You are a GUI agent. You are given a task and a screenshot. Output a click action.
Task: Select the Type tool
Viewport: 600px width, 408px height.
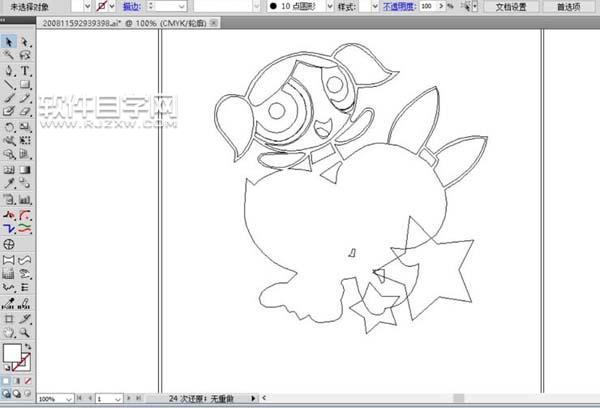[25, 71]
